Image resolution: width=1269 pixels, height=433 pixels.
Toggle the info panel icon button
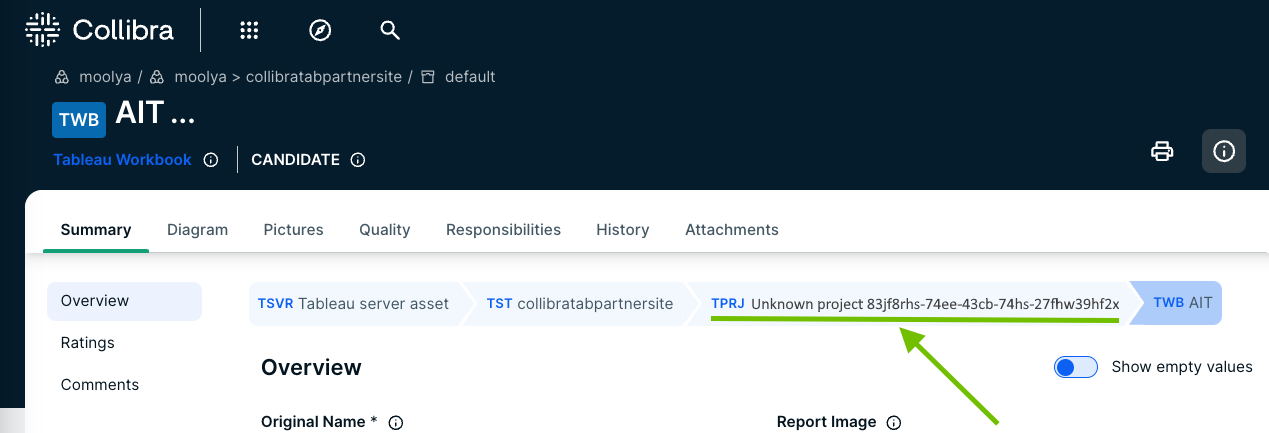[x=1223, y=151]
